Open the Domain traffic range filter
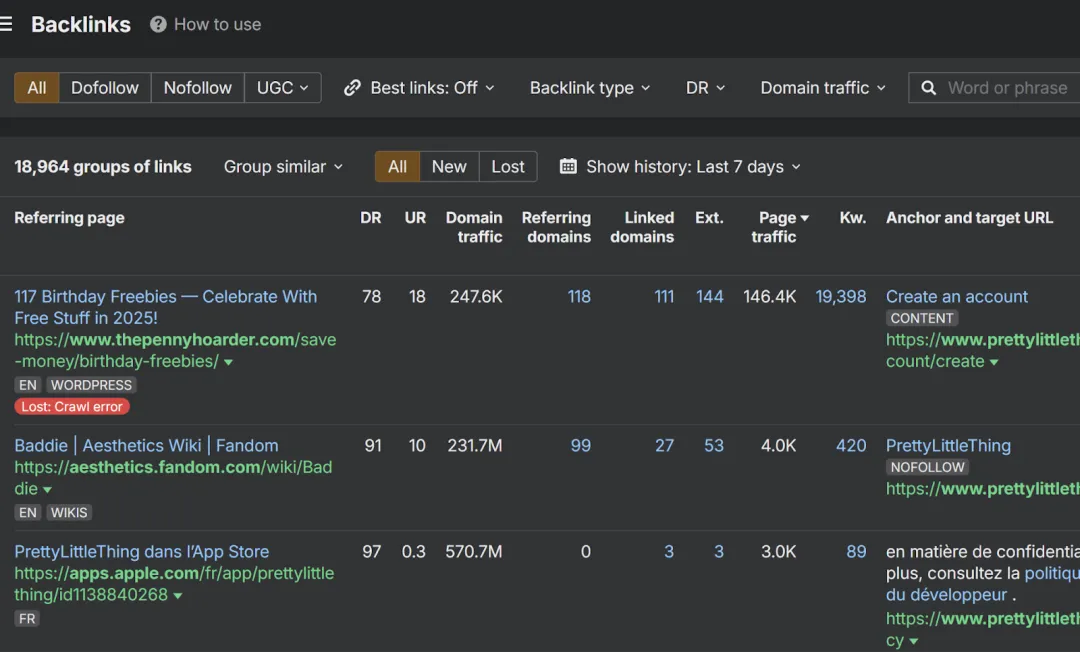The width and height of the screenshot is (1080, 652). [822, 88]
